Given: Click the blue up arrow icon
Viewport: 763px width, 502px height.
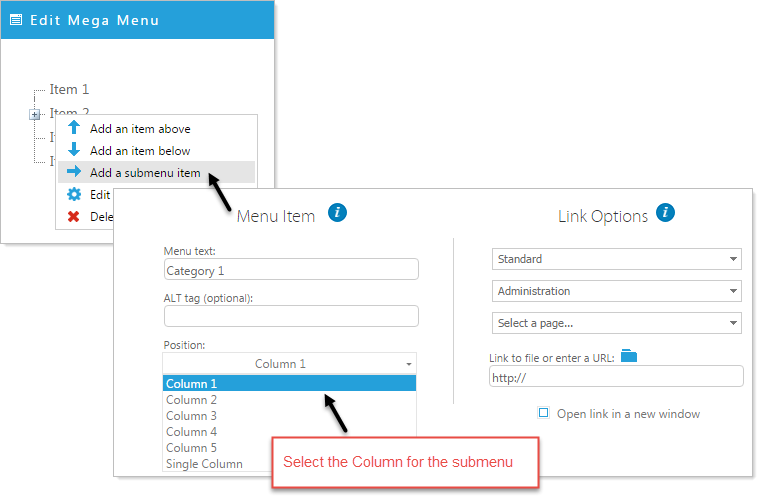Looking at the screenshot, I should (x=74, y=127).
